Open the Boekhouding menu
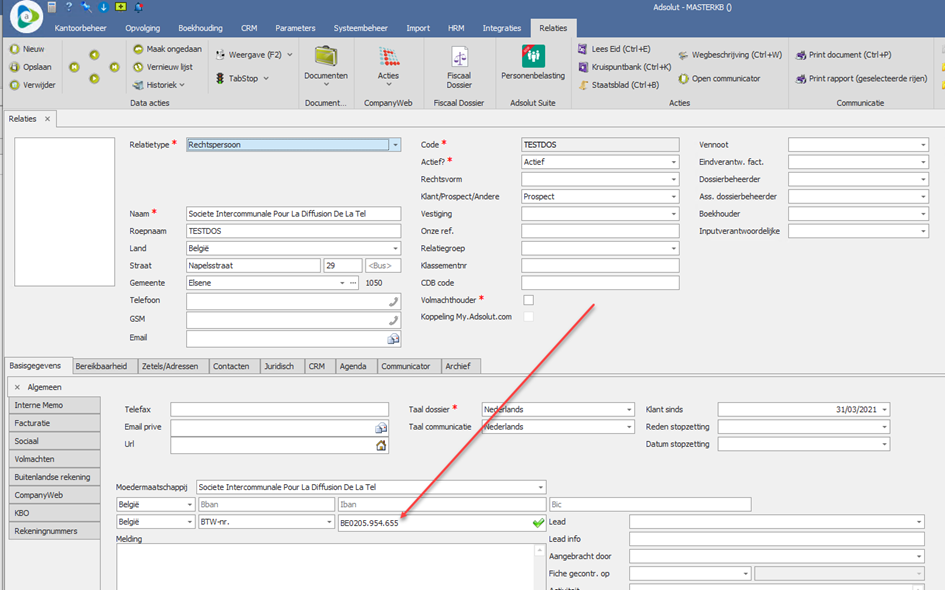The height and width of the screenshot is (590, 945). [200, 28]
